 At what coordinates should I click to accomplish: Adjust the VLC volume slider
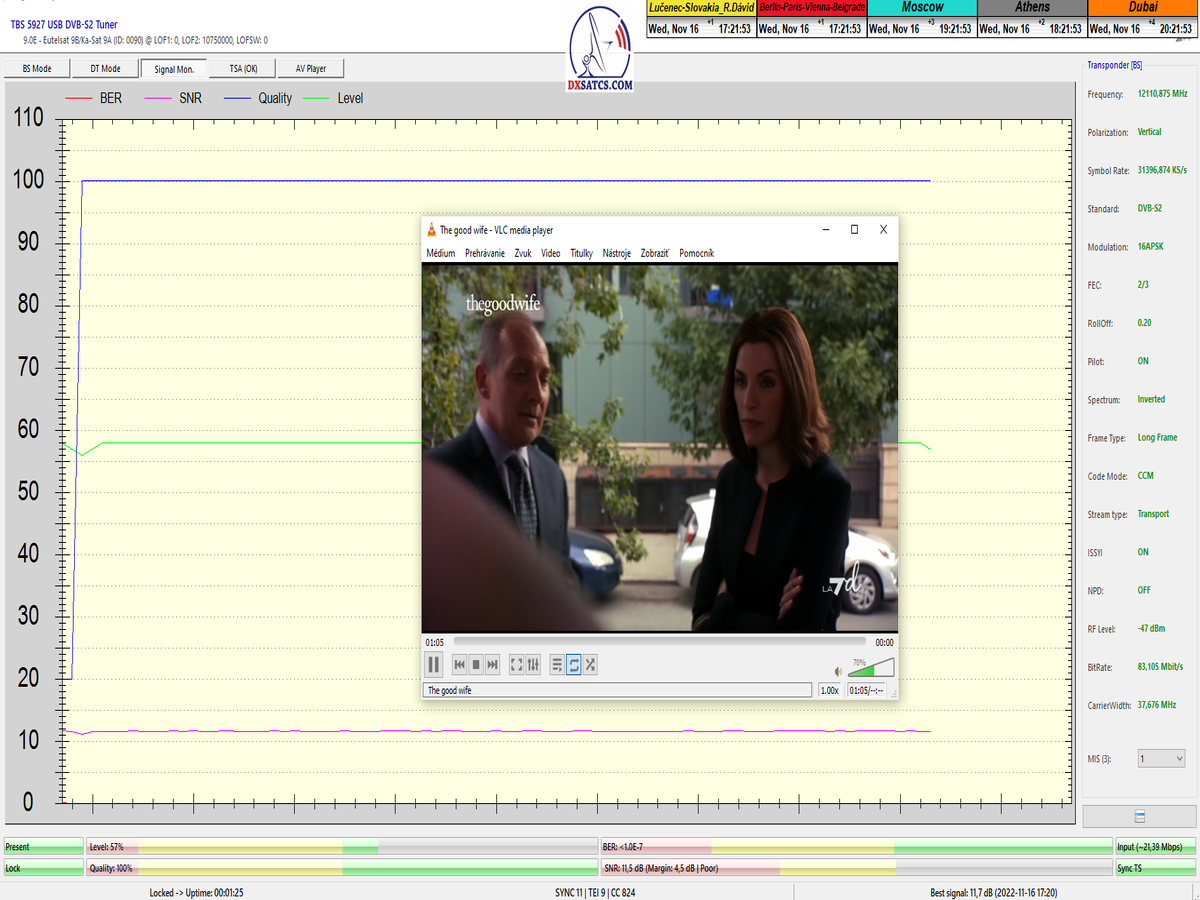point(871,669)
